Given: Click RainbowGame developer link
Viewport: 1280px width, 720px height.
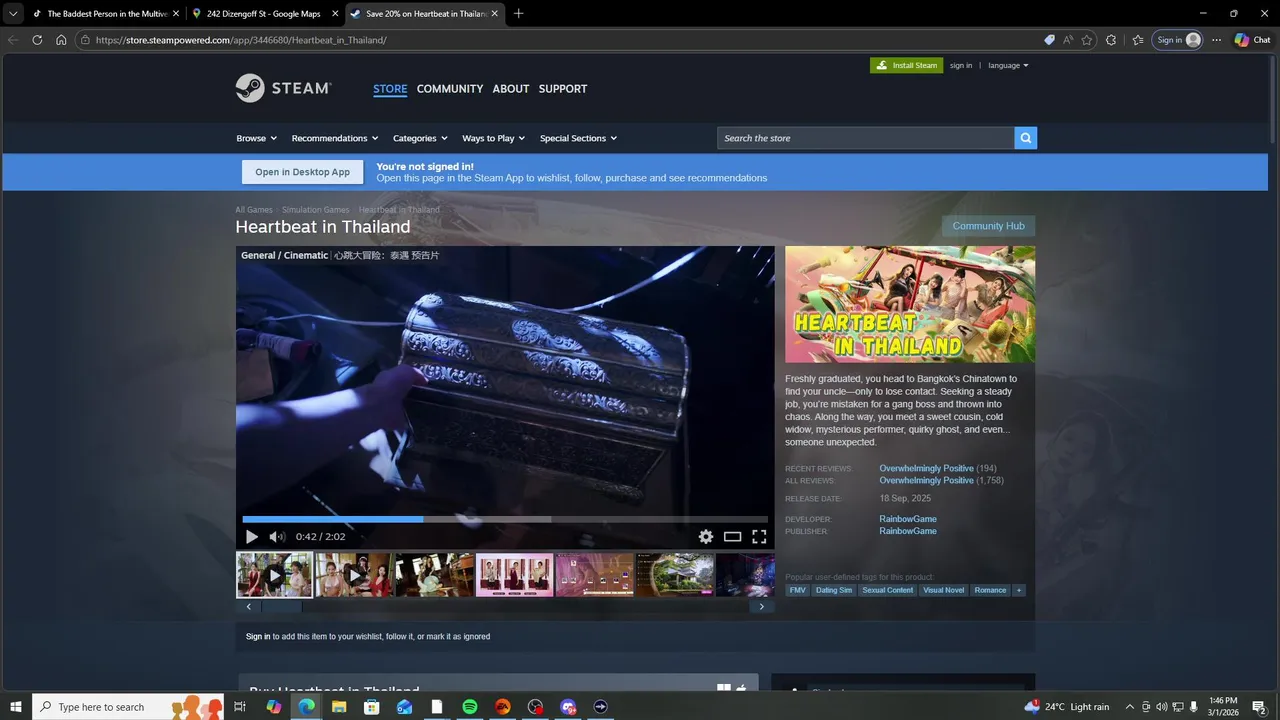Looking at the screenshot, I should [908, 519].
